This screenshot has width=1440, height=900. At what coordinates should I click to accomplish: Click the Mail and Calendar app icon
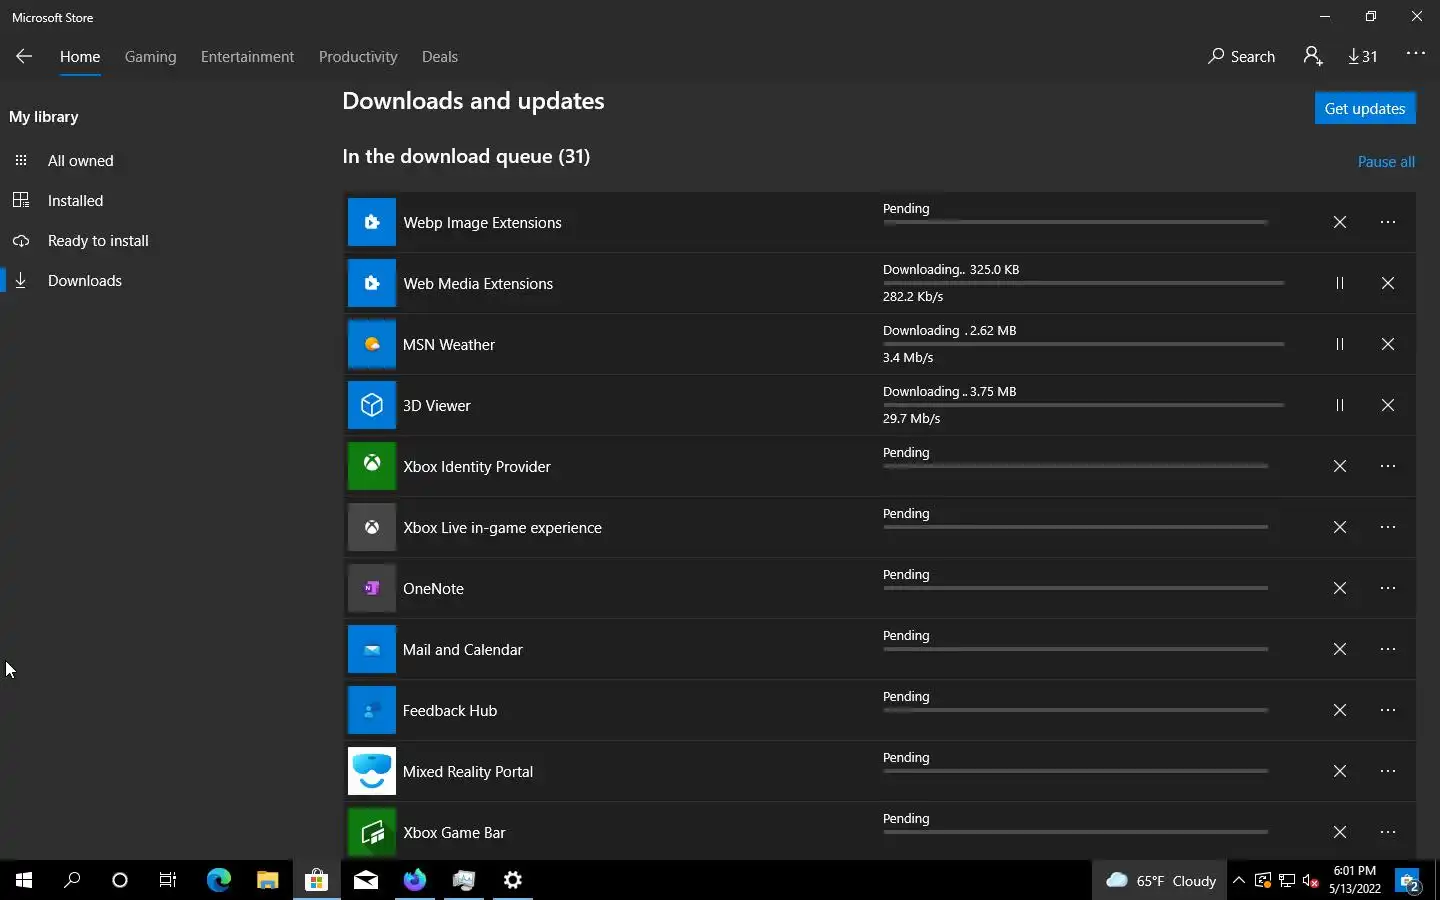[x=372, y=649]
